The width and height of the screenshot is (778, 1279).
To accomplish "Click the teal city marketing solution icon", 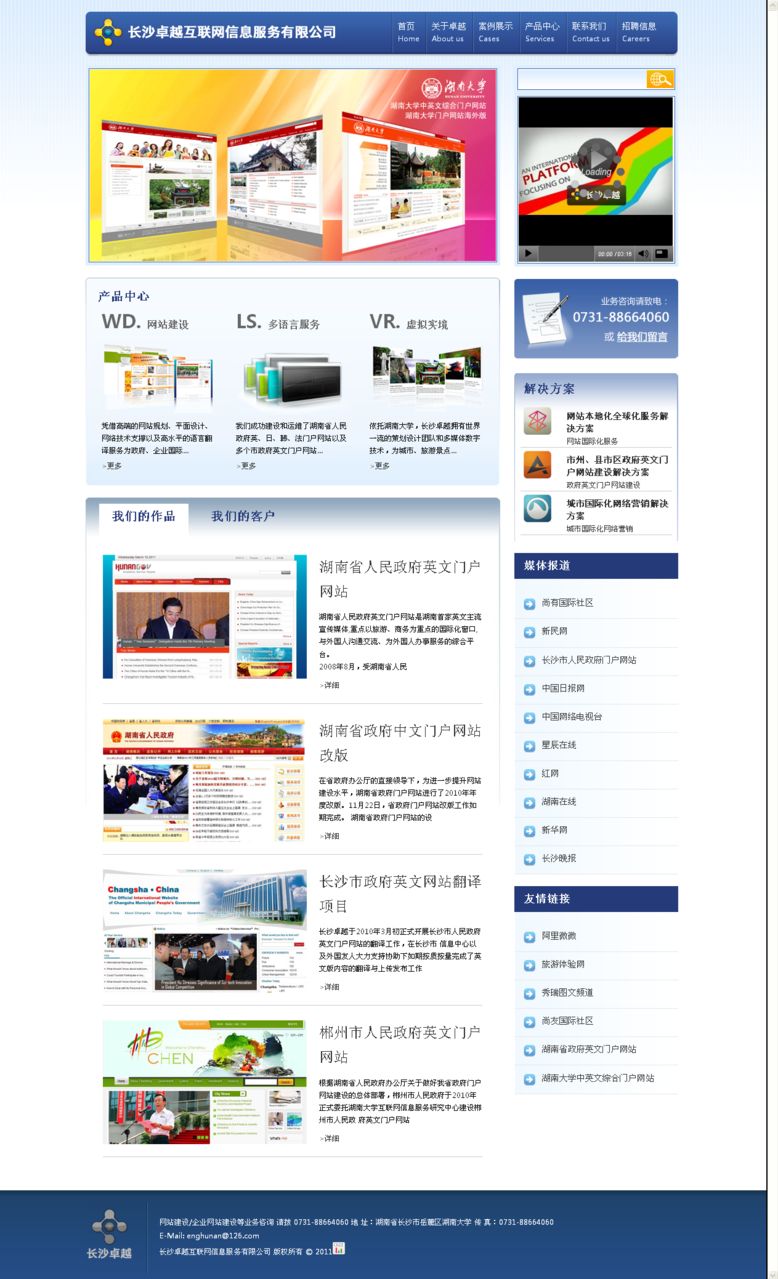I will pyautogui.click(x=537, y=508).
